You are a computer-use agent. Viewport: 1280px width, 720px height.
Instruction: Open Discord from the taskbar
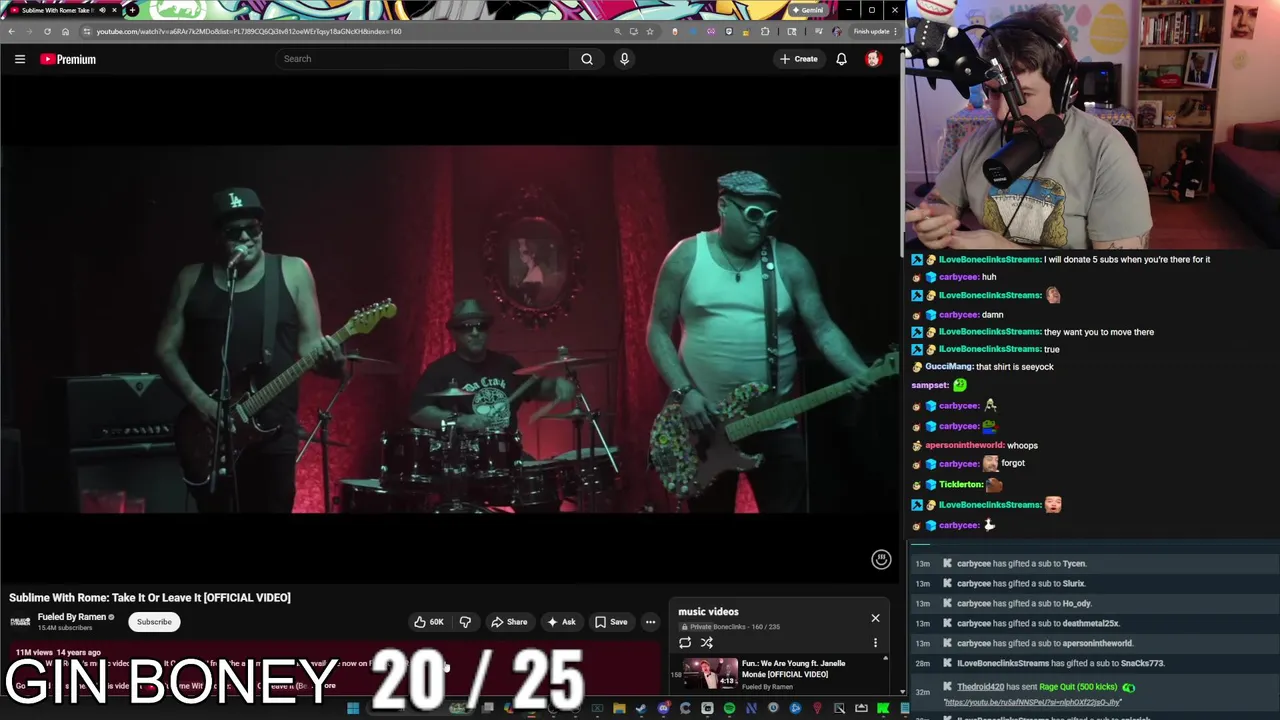663,709
